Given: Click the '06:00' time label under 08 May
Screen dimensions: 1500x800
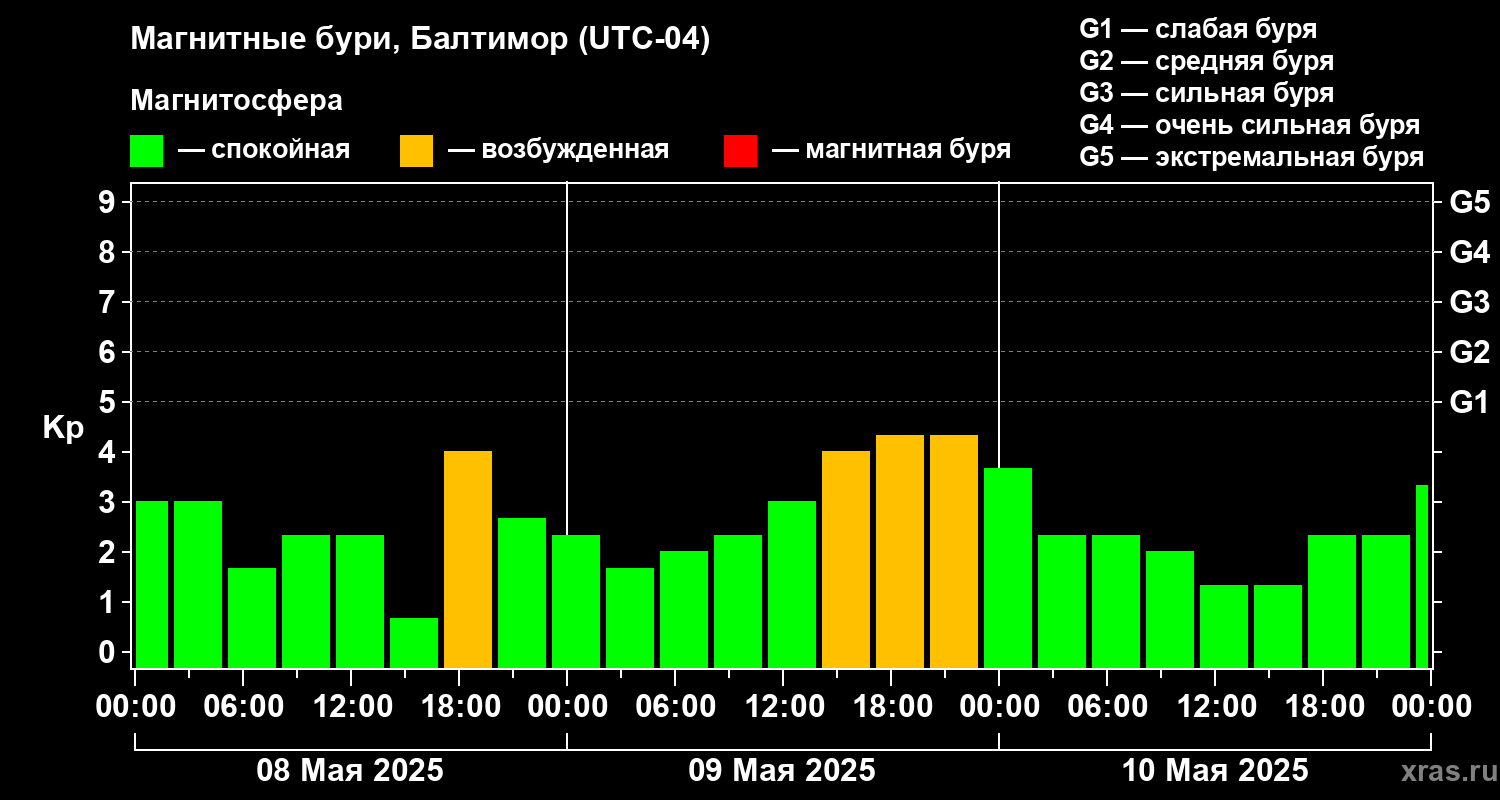Looking at the screenshot, I should pos(245,707).
